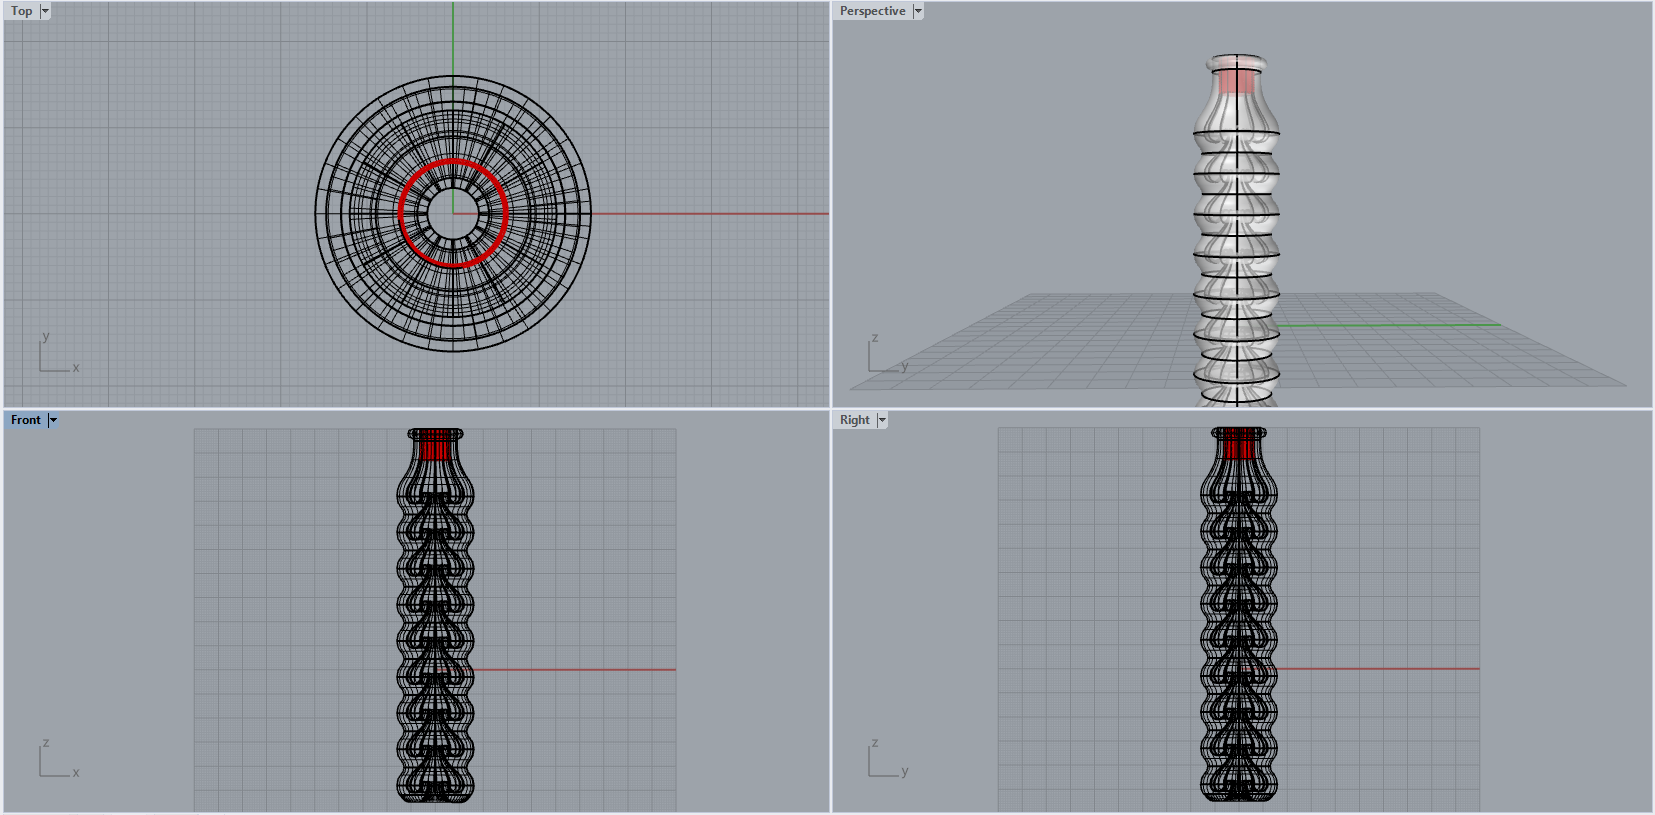
Task: Select the pink highlighted bottle neck in Perspective
Action: point(1237,80)
